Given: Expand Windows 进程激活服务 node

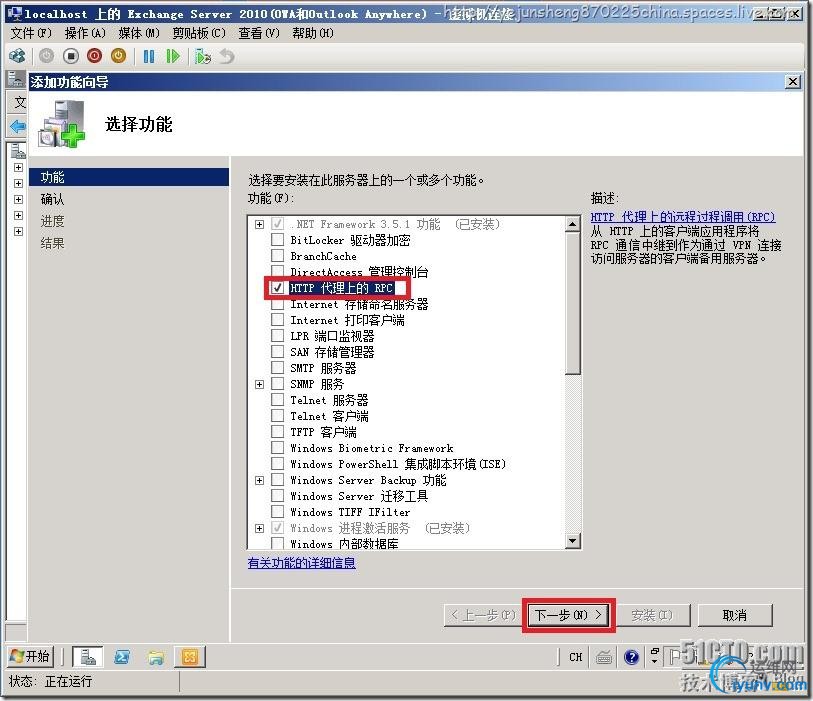Looking at the screenshot, I should [260, 528].
